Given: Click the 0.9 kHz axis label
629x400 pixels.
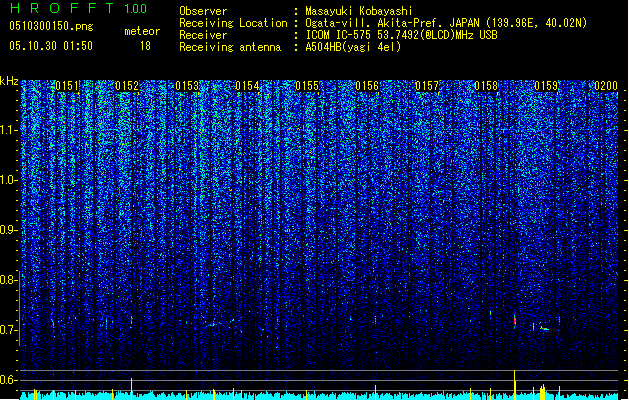Looking at the screenshot, I should (x=8, y=230).
